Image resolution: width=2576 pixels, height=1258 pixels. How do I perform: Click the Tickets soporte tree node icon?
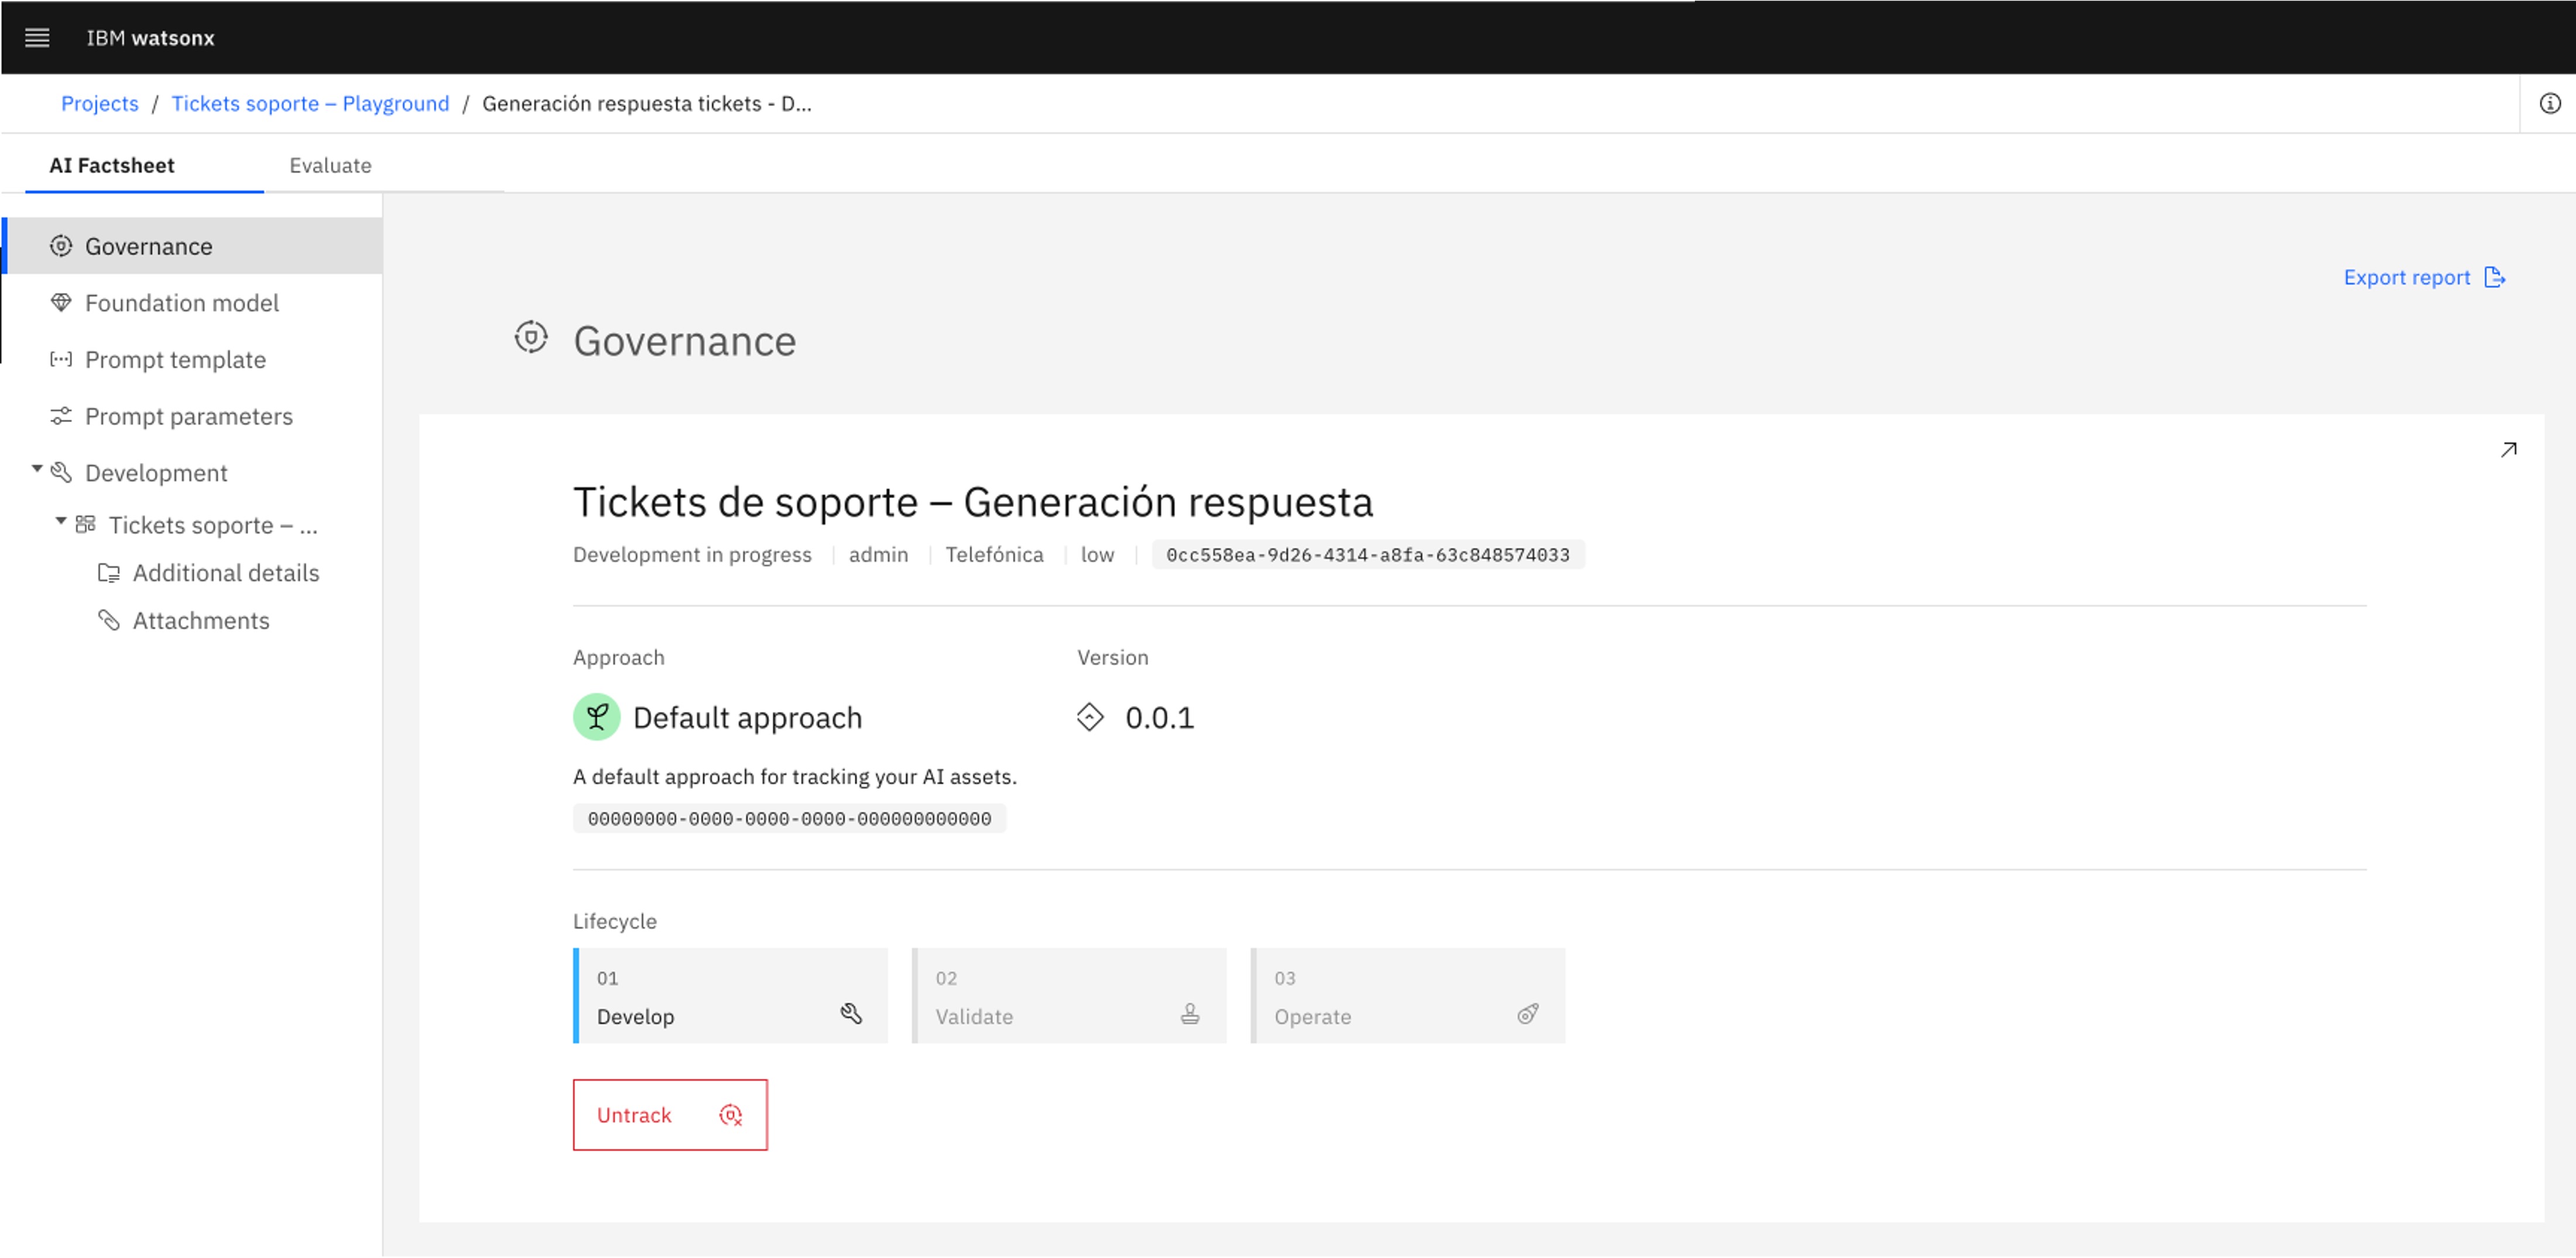point(86,524)
